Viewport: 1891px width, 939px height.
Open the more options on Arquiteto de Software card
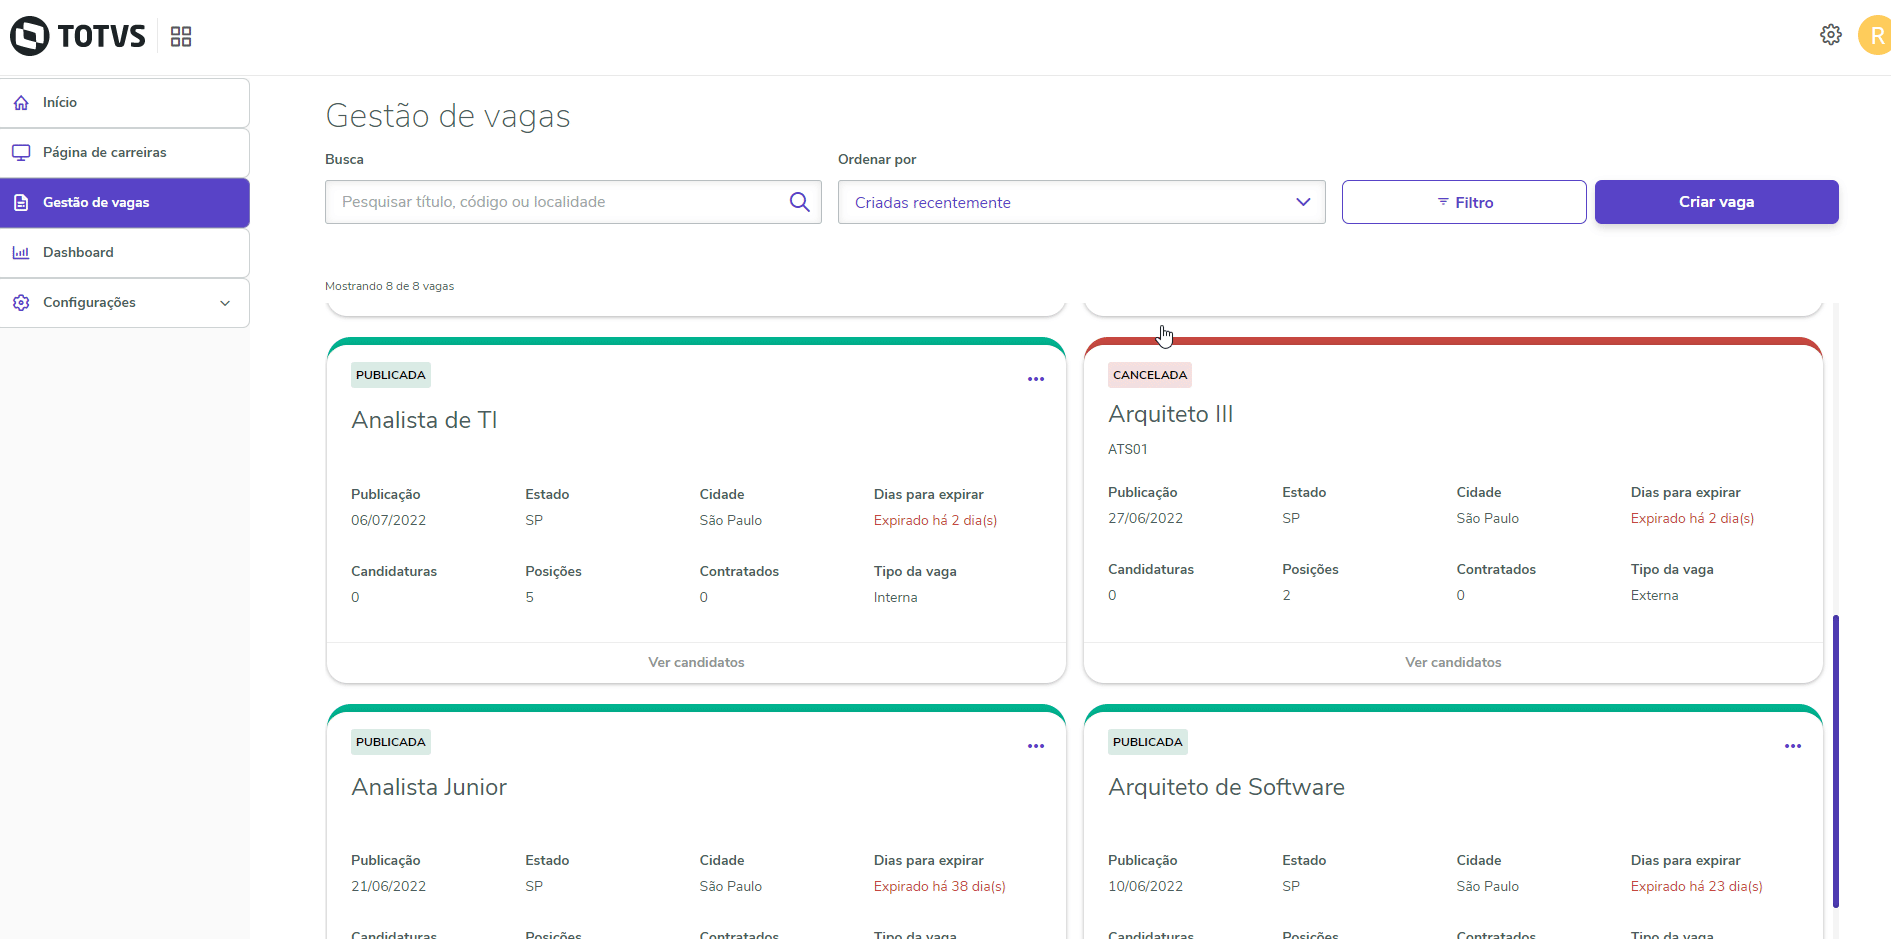point(1793,746)
